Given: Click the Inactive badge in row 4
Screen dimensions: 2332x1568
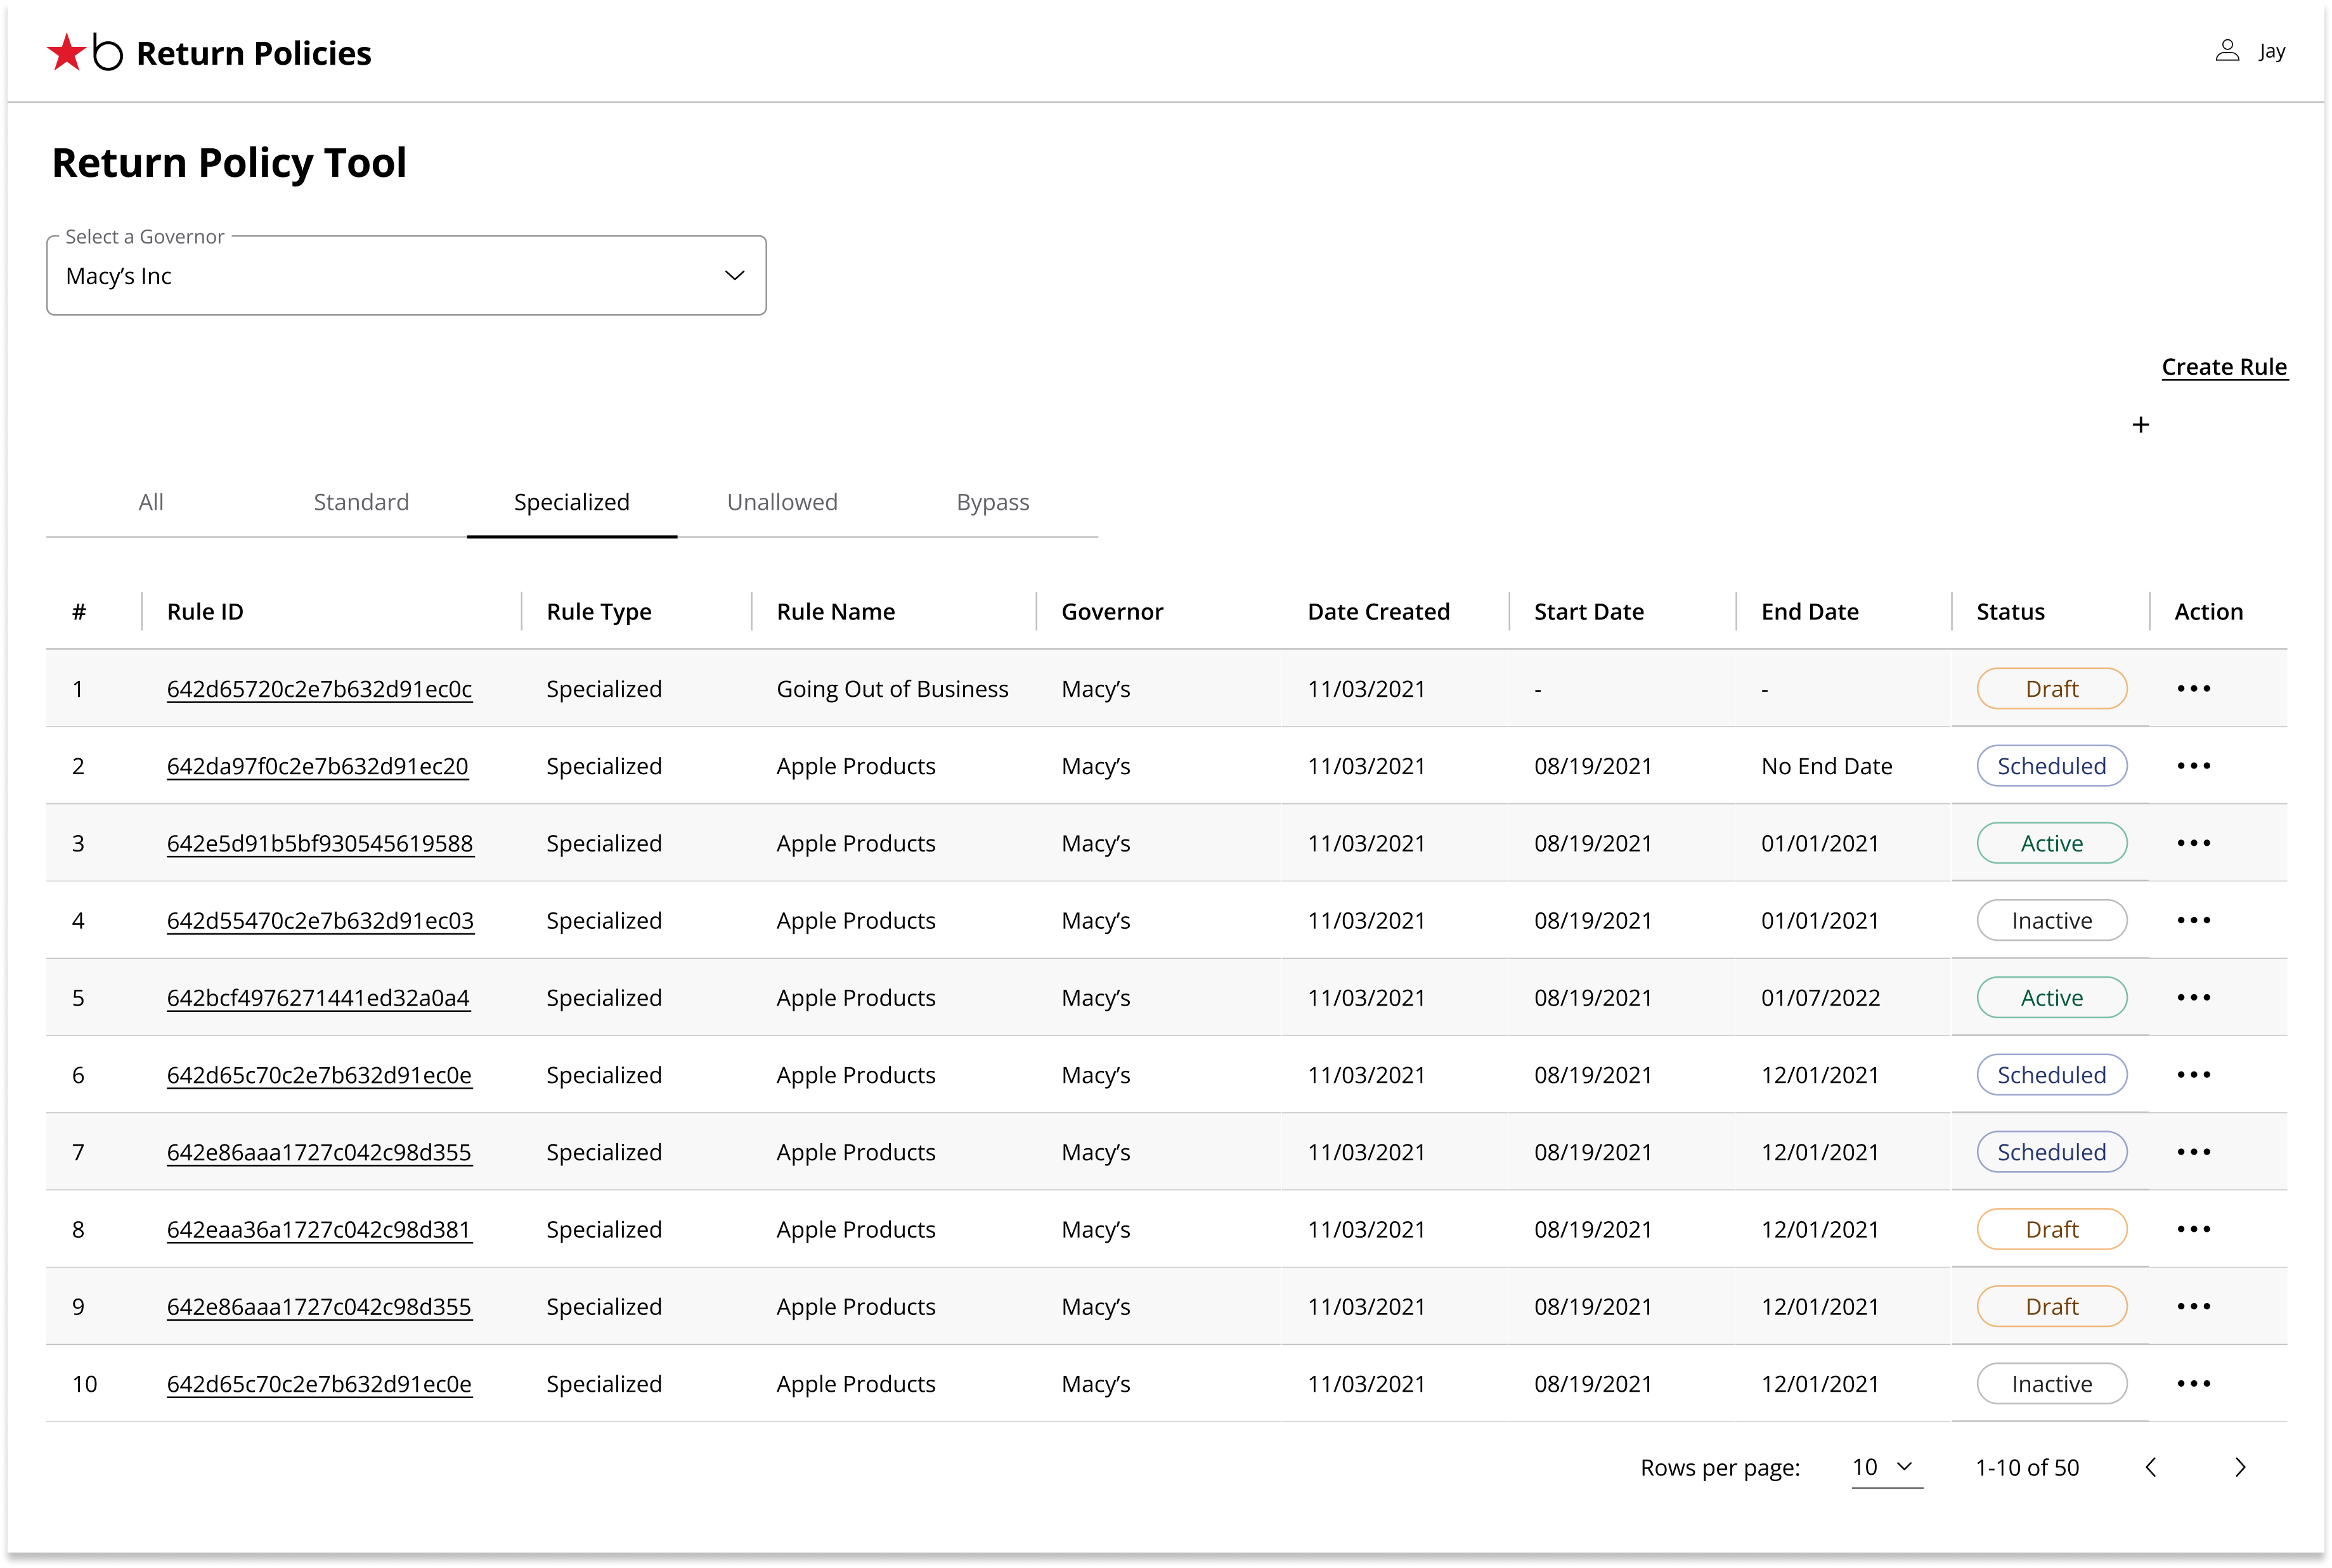Looking at the screenshot, I should (x=2051, y=920).
